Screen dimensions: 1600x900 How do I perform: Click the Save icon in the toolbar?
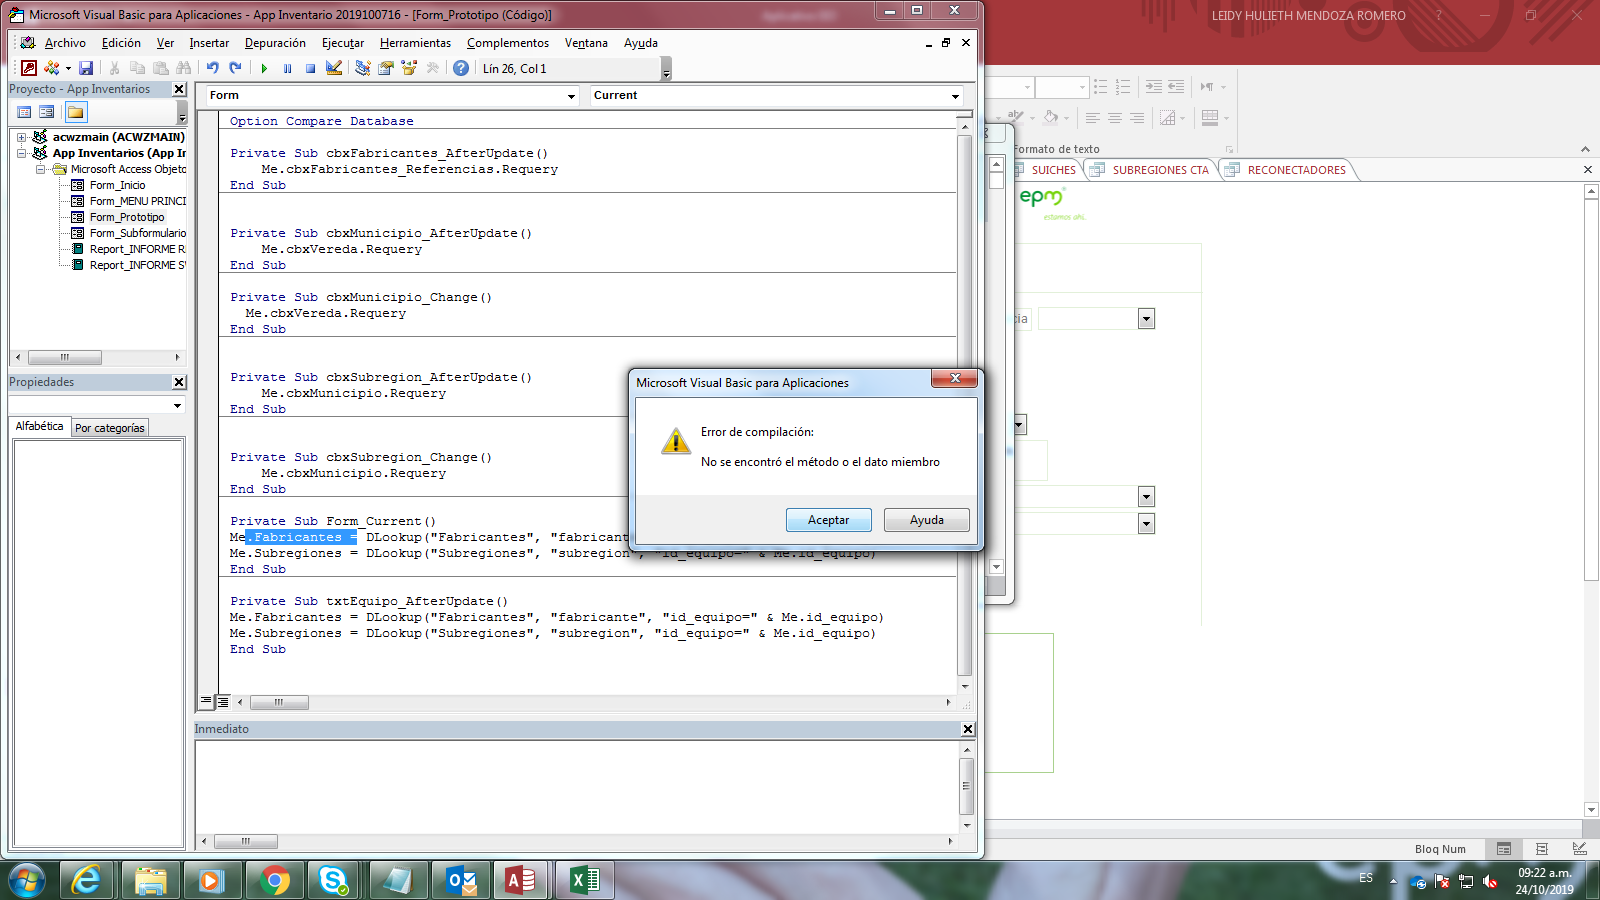pyautogui.click(x=86, y=68)
